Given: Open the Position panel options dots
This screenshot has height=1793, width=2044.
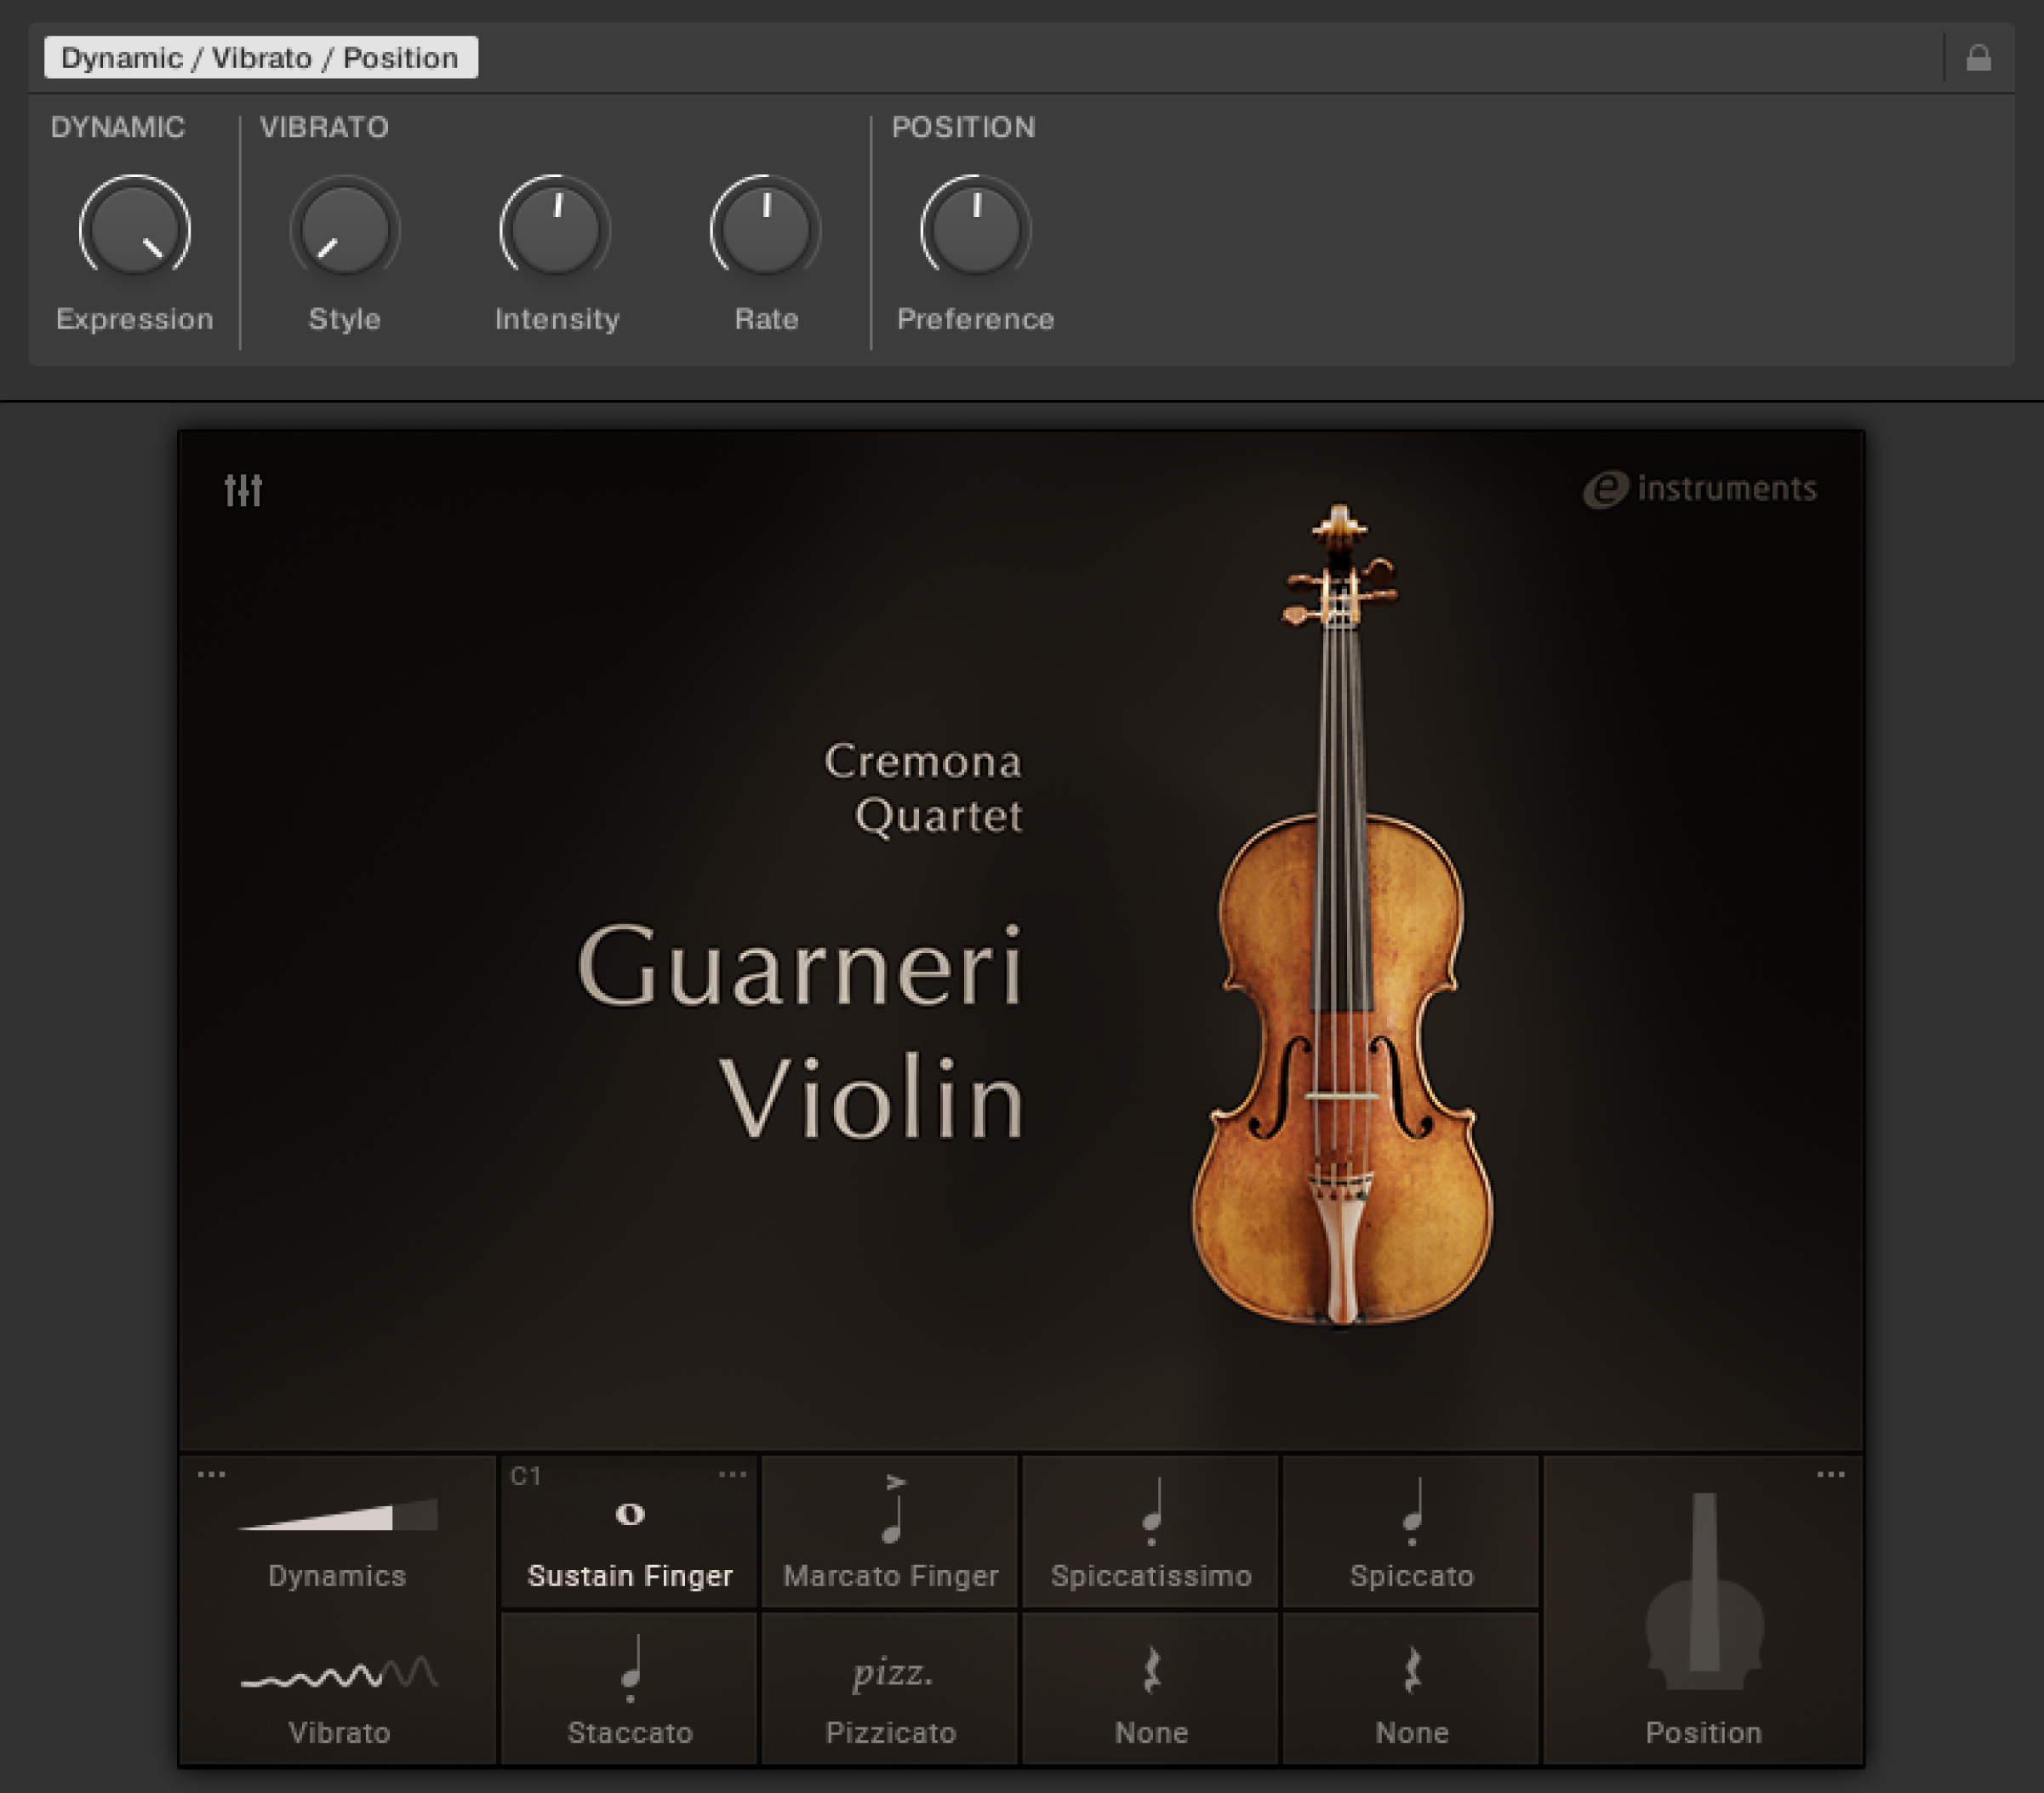Looking at the screenshot, I should coord(1830,1474).
